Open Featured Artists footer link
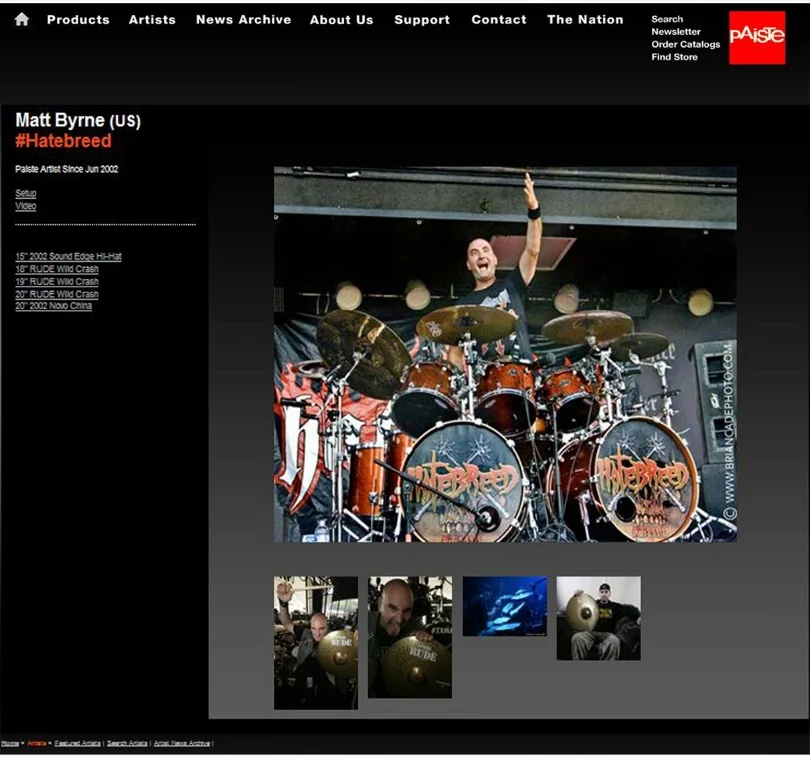The width and height of the screenshot is (810, 757). tap(77, 743)
